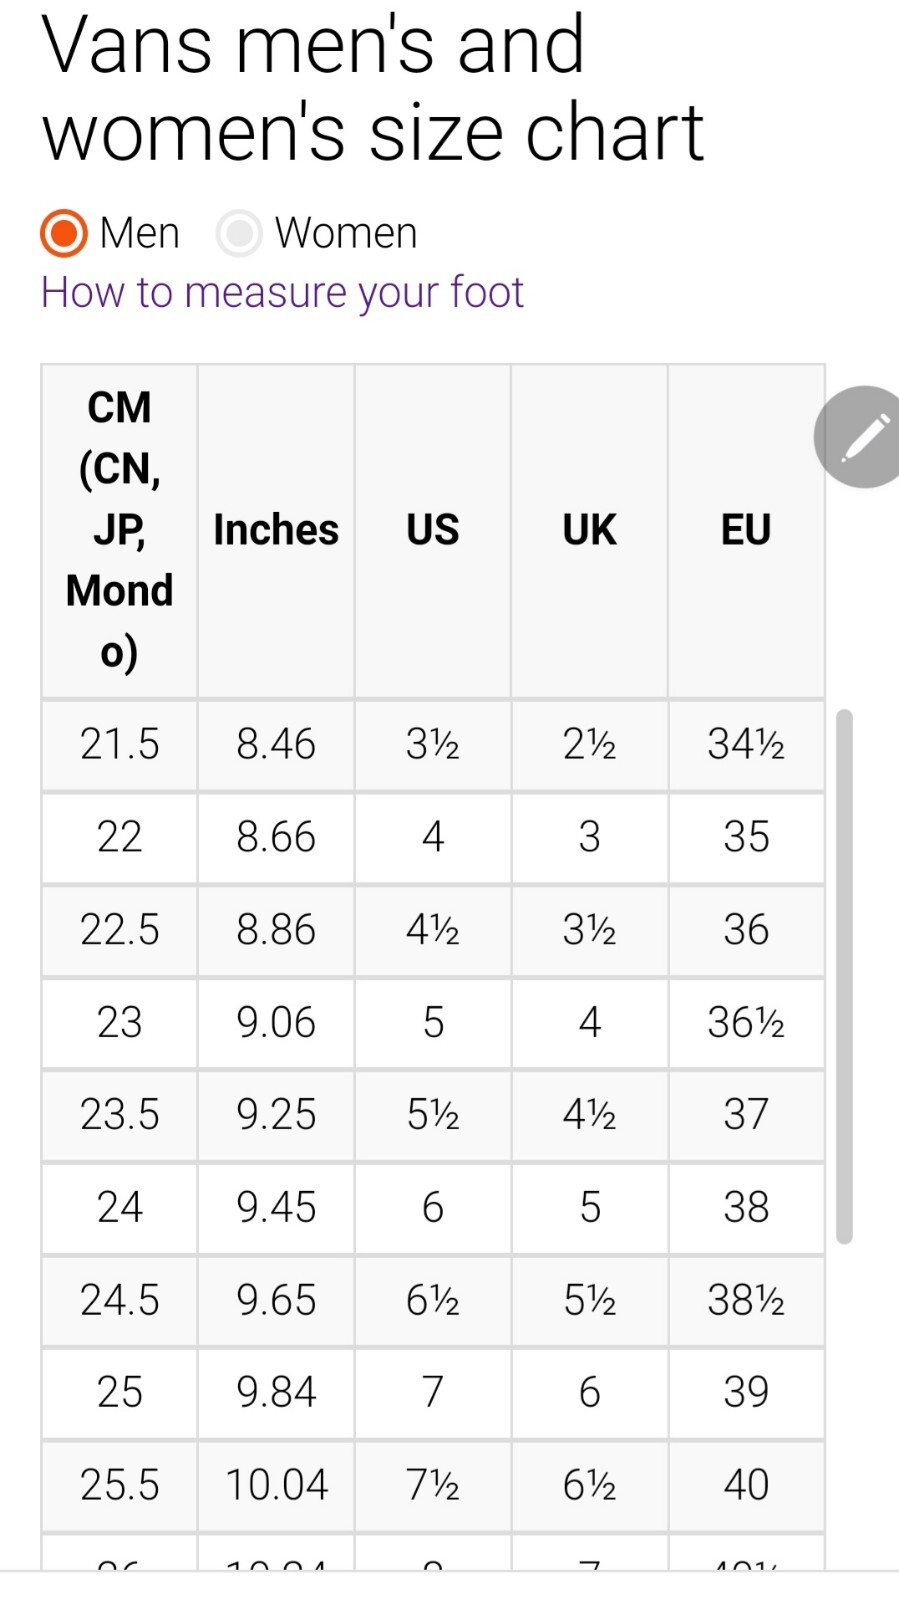The width and height of the screenshot is (899, 1600).
Task: Click the UK column header
Action: pyautogui.click(x=589, y=530)
